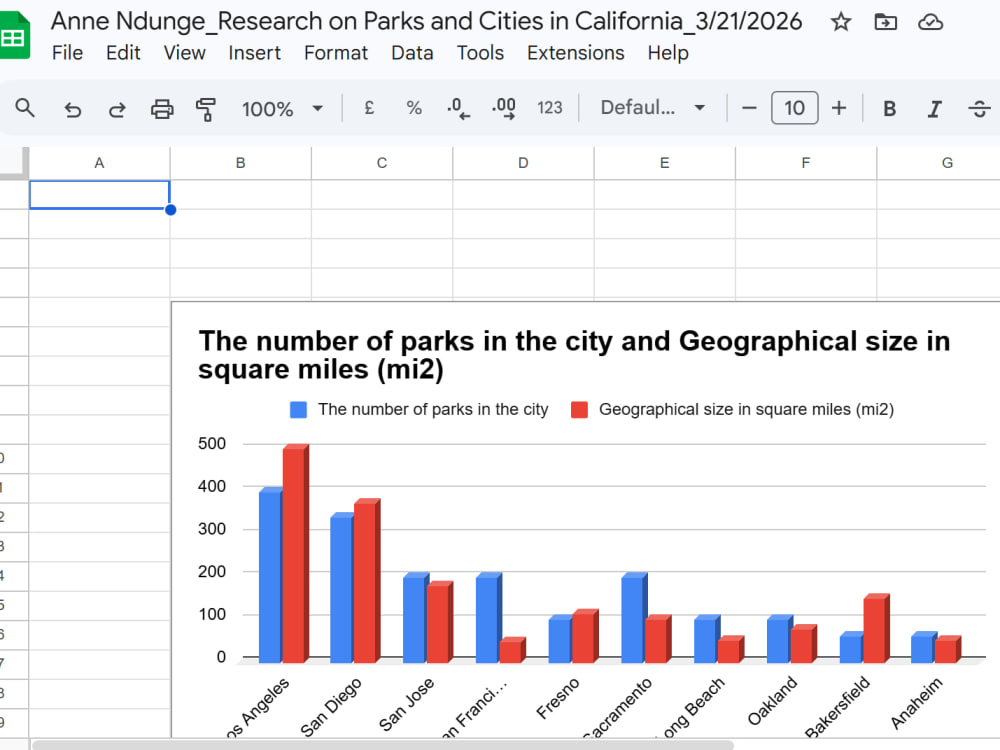Click the search menus magnifier icon
This screenshot has height=750, width=1000.
coord(25,108)
